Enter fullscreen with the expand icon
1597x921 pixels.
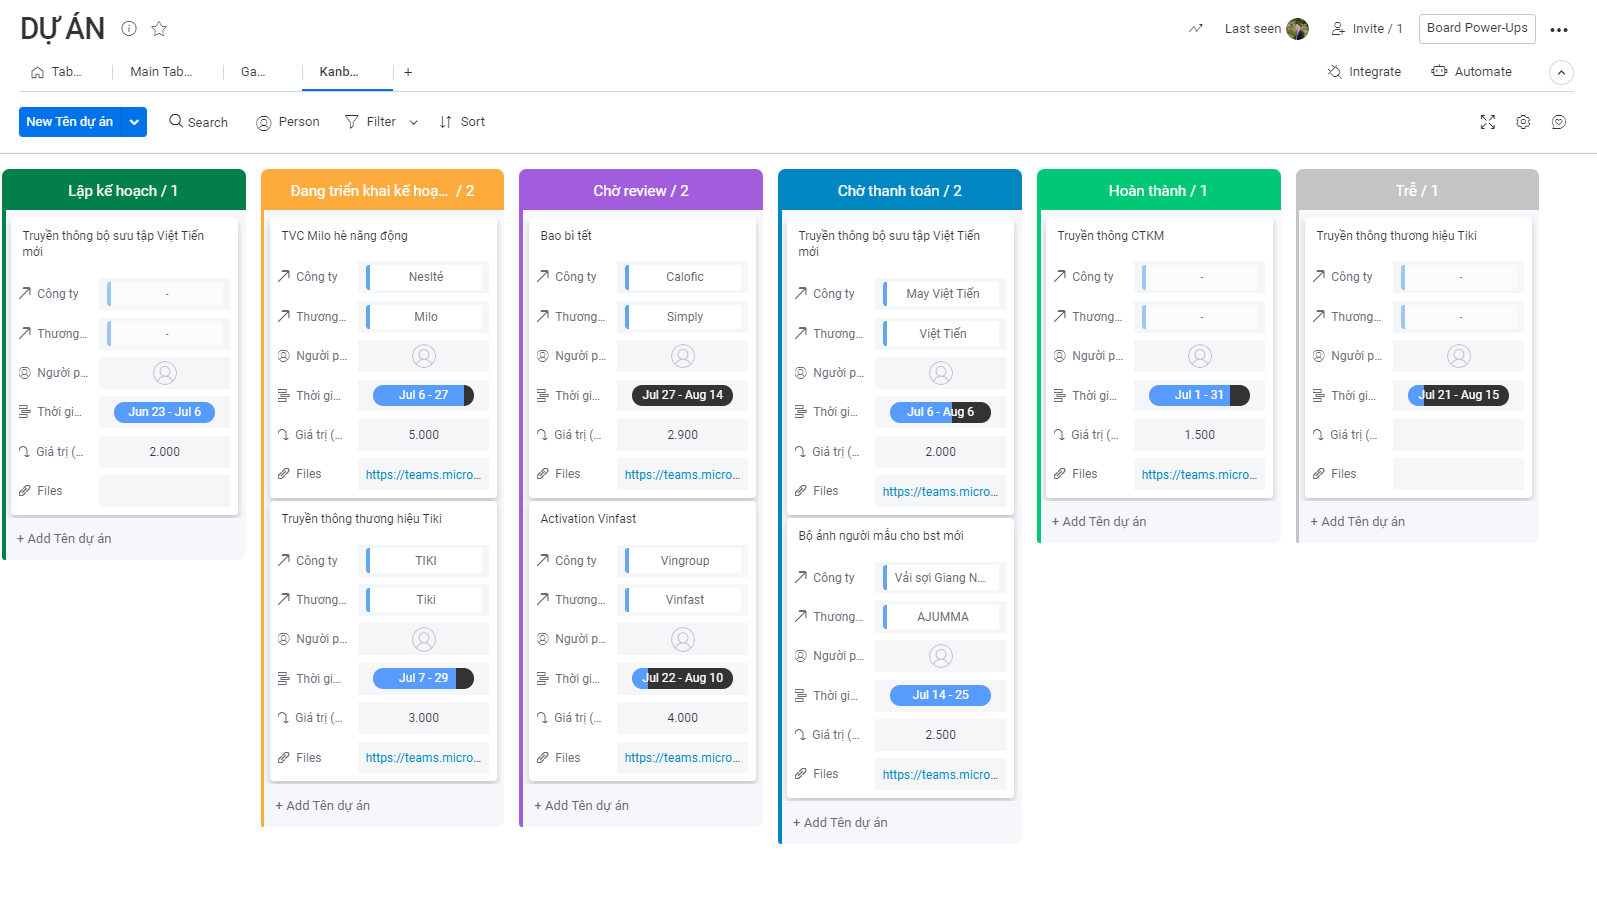pyautogui.click(x=1487, y=122)
